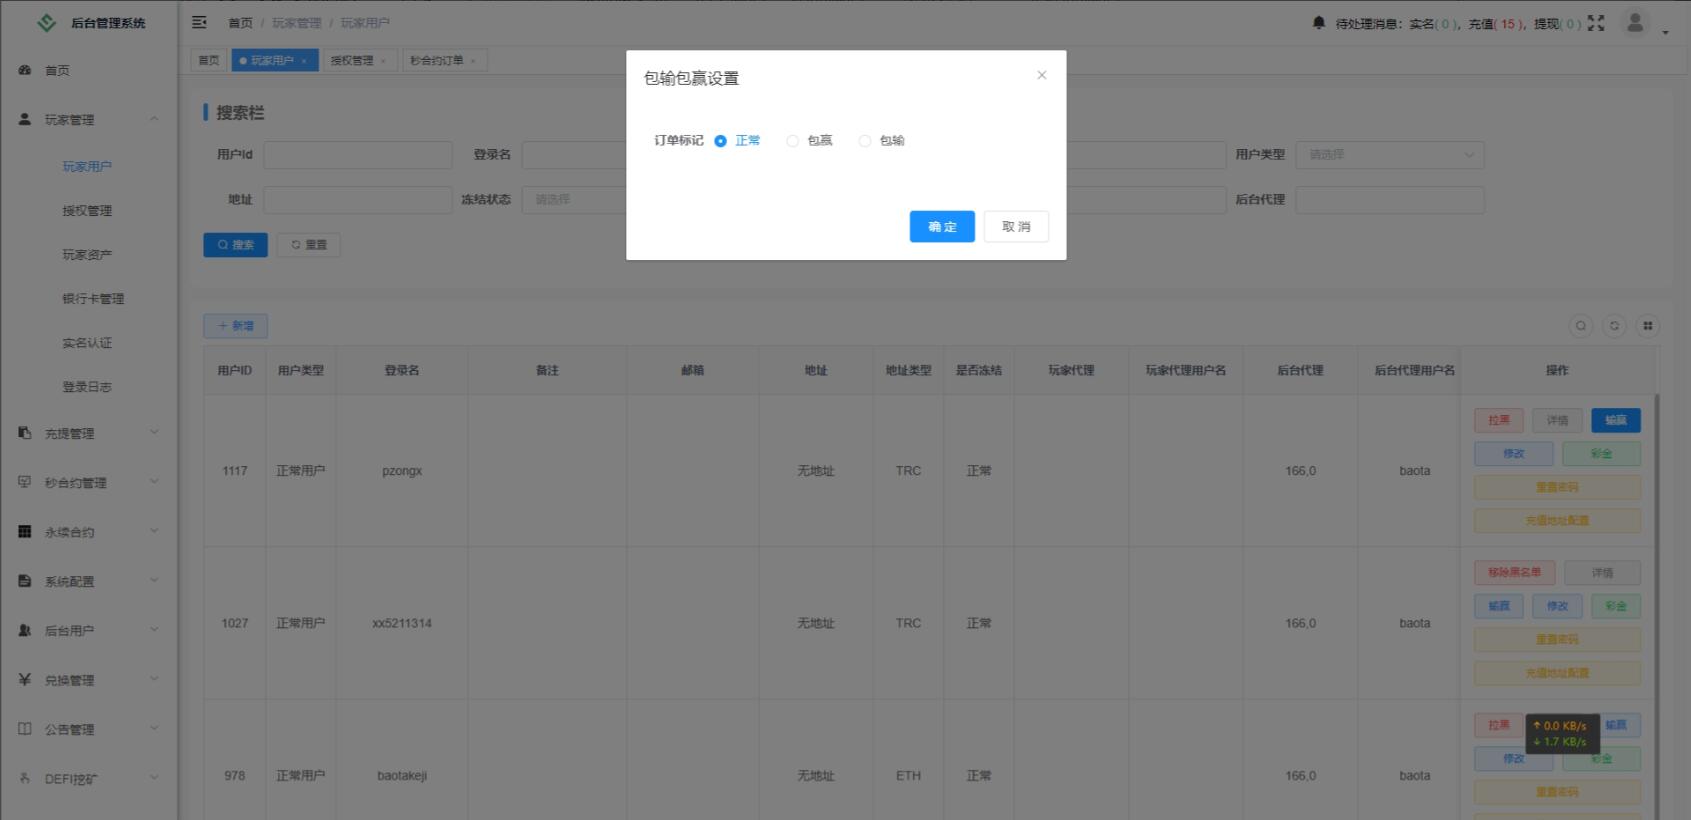This screenshot has width=1691, height=820.
Task: Pick the 包输 radio option
Action: click(865, 141)
